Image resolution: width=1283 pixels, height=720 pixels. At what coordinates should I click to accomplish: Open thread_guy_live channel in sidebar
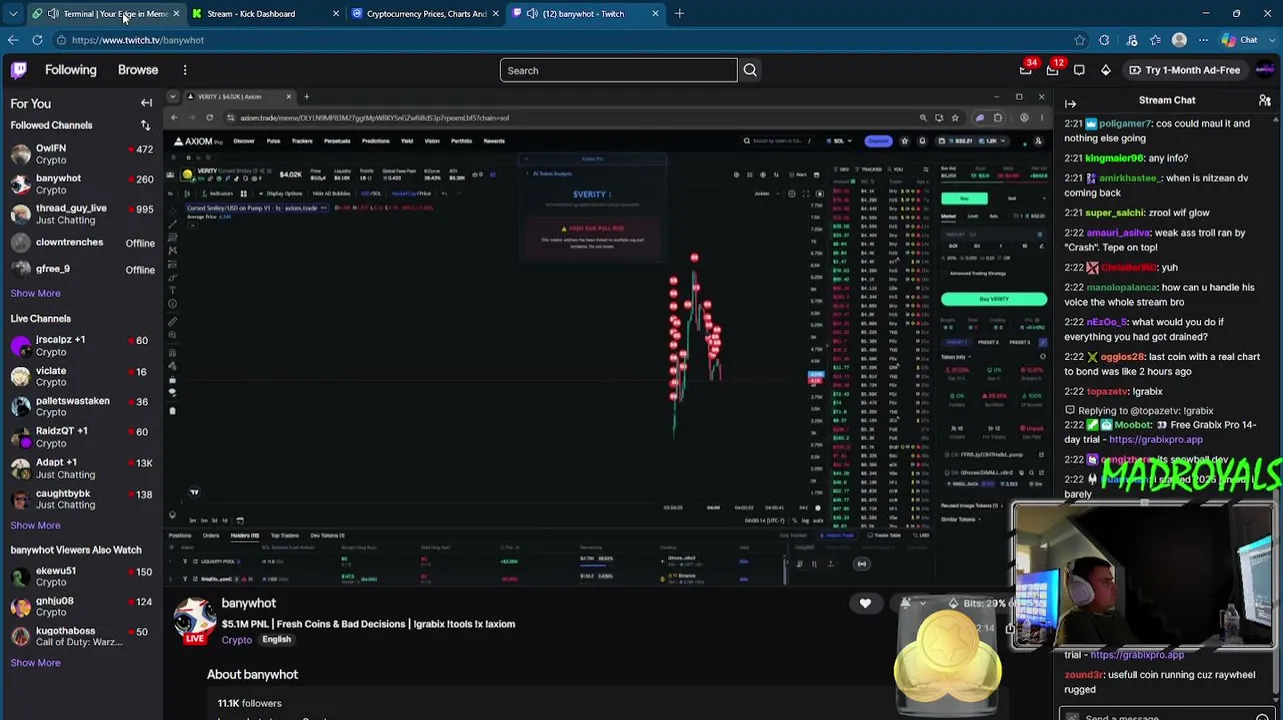(x=82, y=214)
